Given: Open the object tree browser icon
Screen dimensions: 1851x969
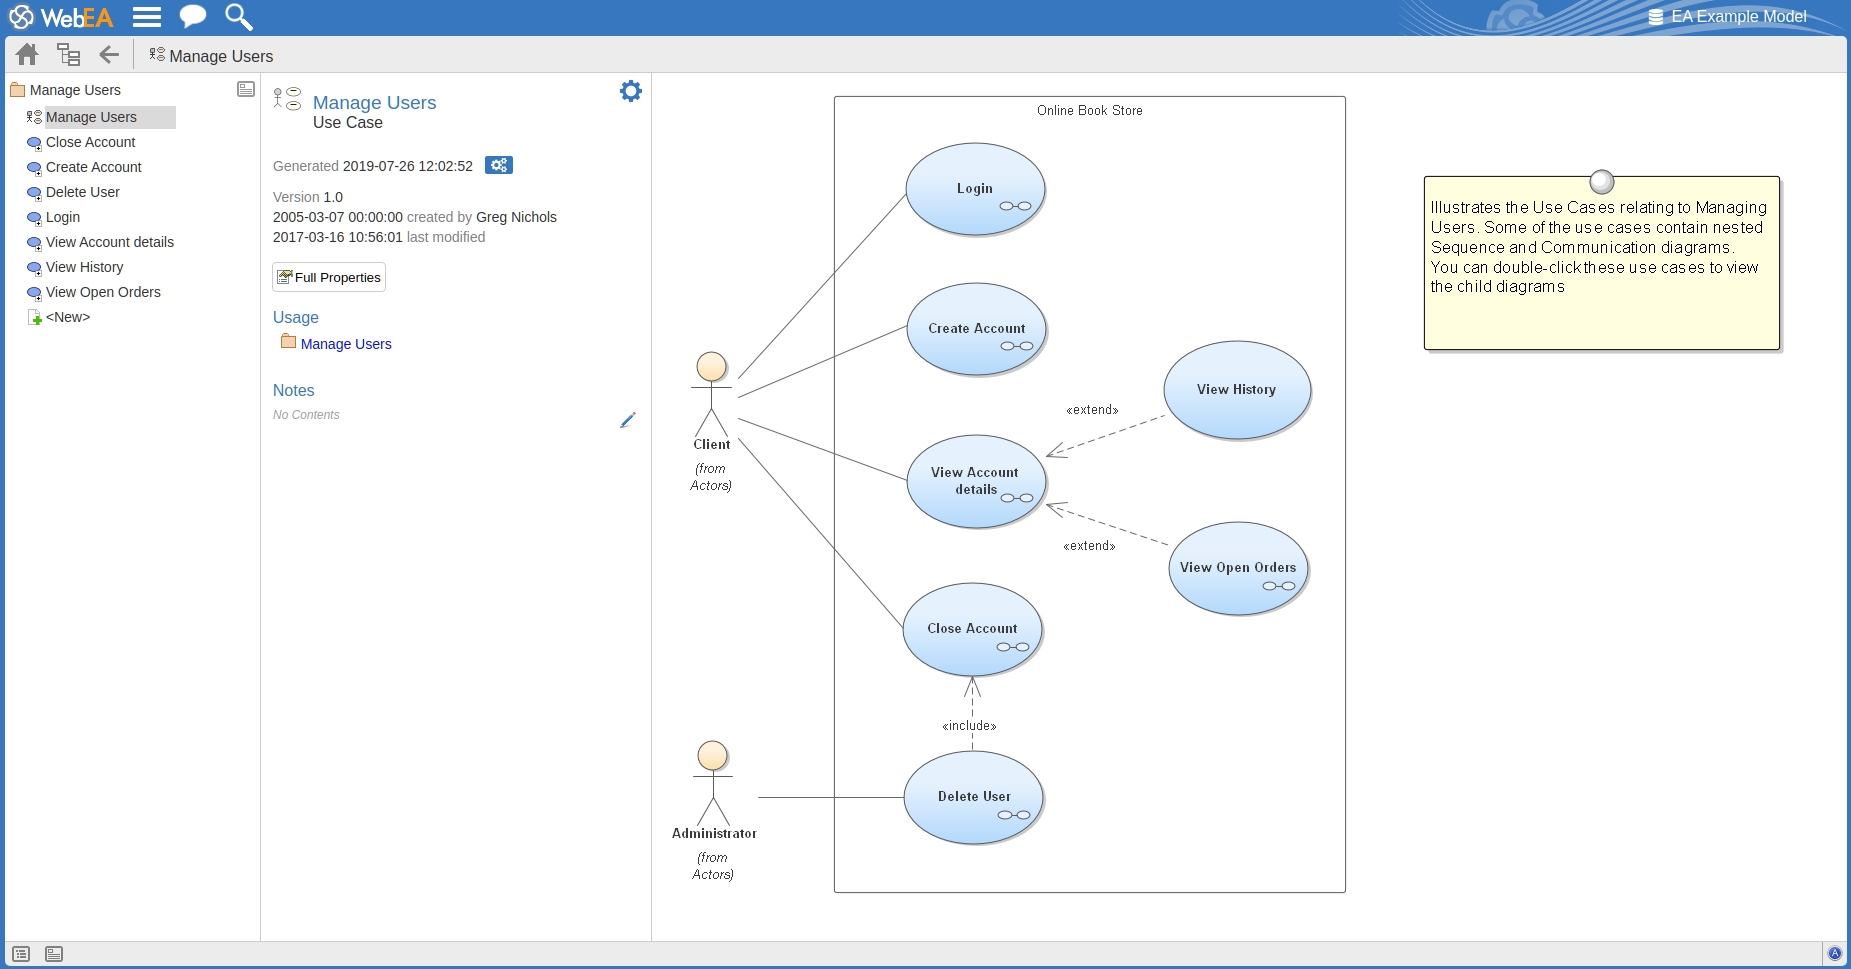Looking at the screenshot, I should click(68, 55).
